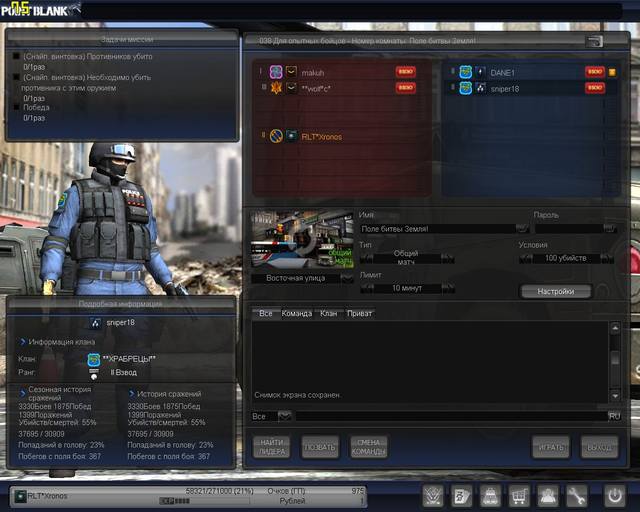Click the chat message input field
The width and height of the screenshot is (640, 512).
[451, 416]
